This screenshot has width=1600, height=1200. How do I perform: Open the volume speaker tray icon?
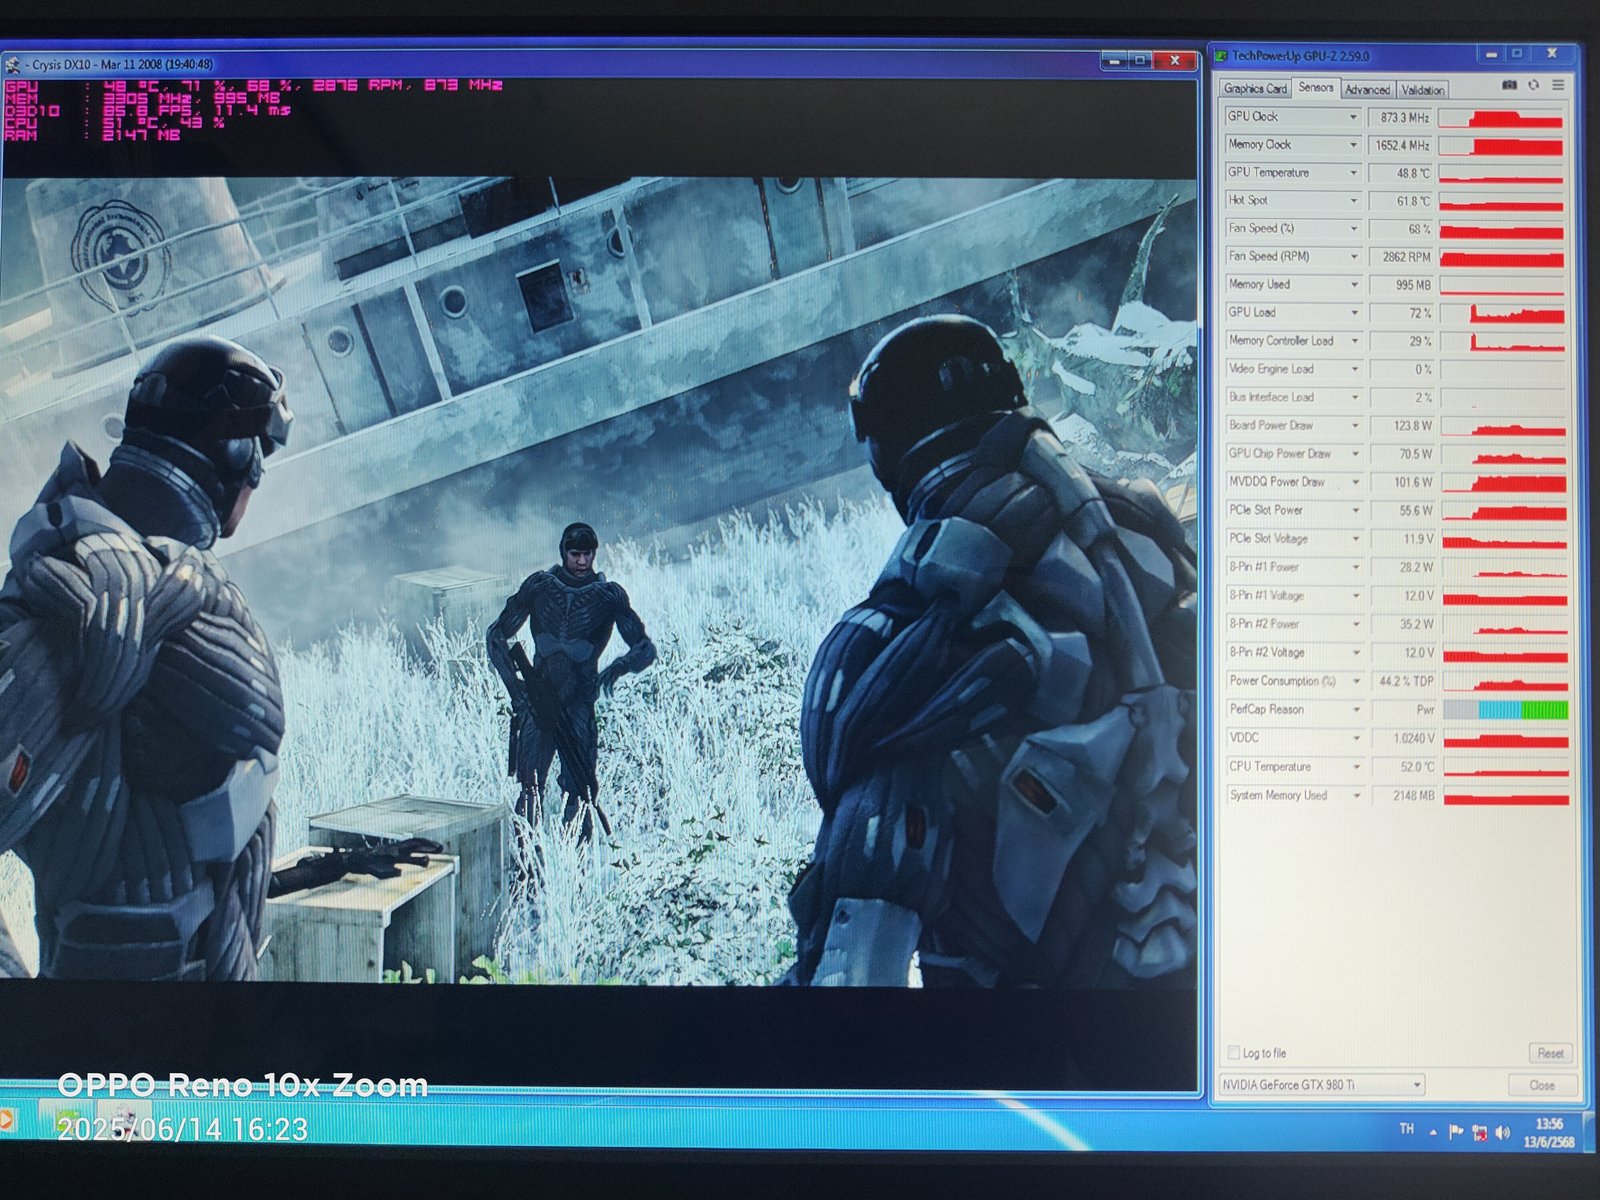coord(1502,1133)
